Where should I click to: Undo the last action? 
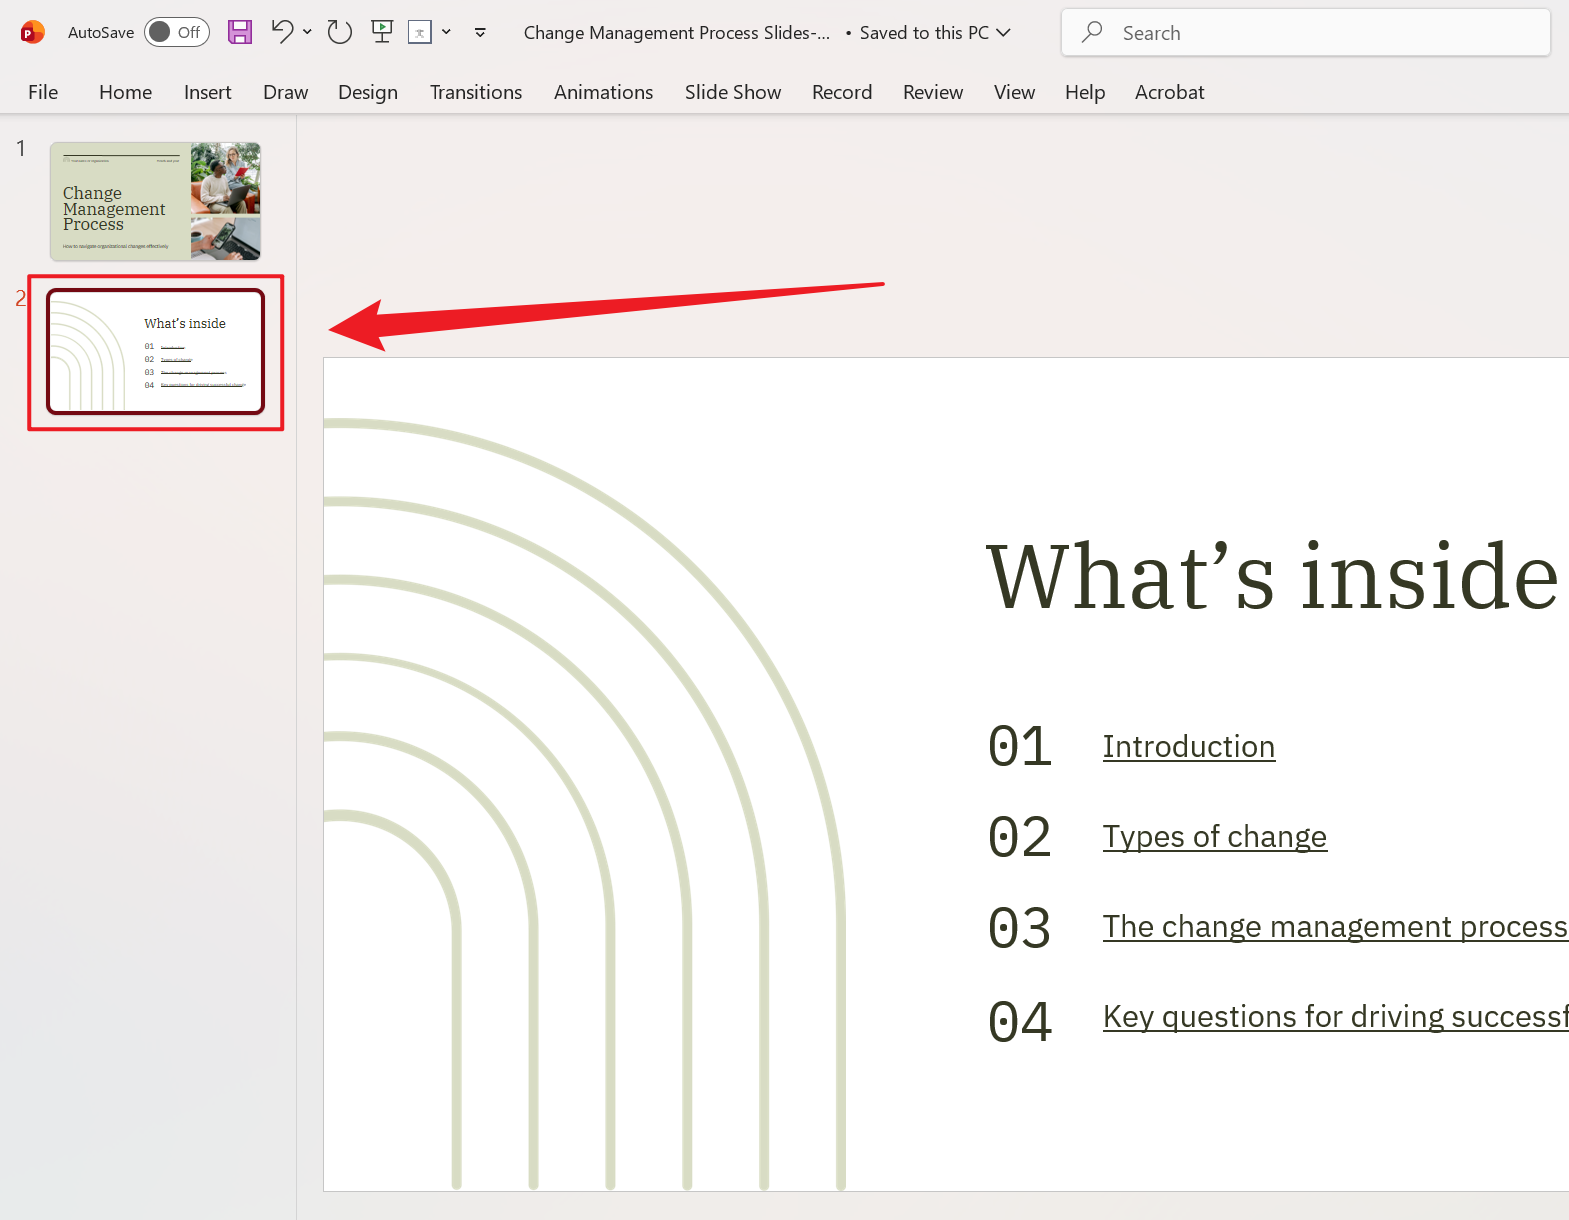click(282, 32)
